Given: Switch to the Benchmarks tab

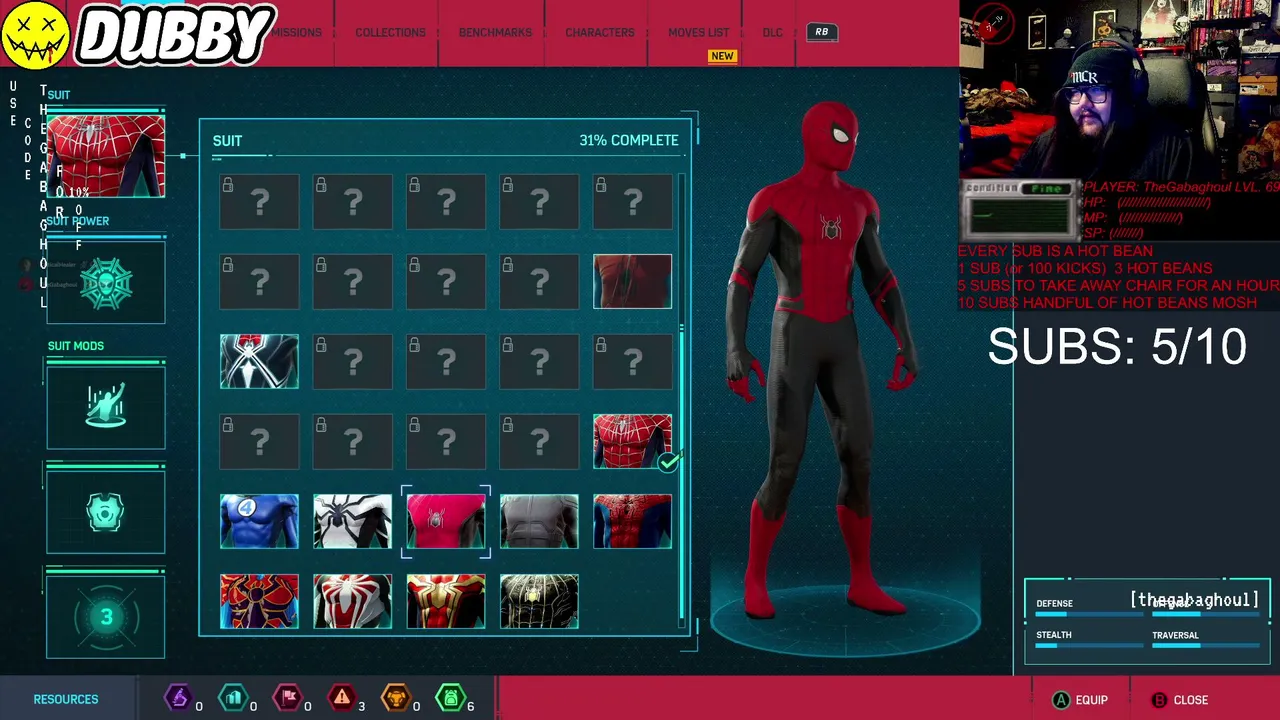Looking at the screenshot, I should click(495, 32).
